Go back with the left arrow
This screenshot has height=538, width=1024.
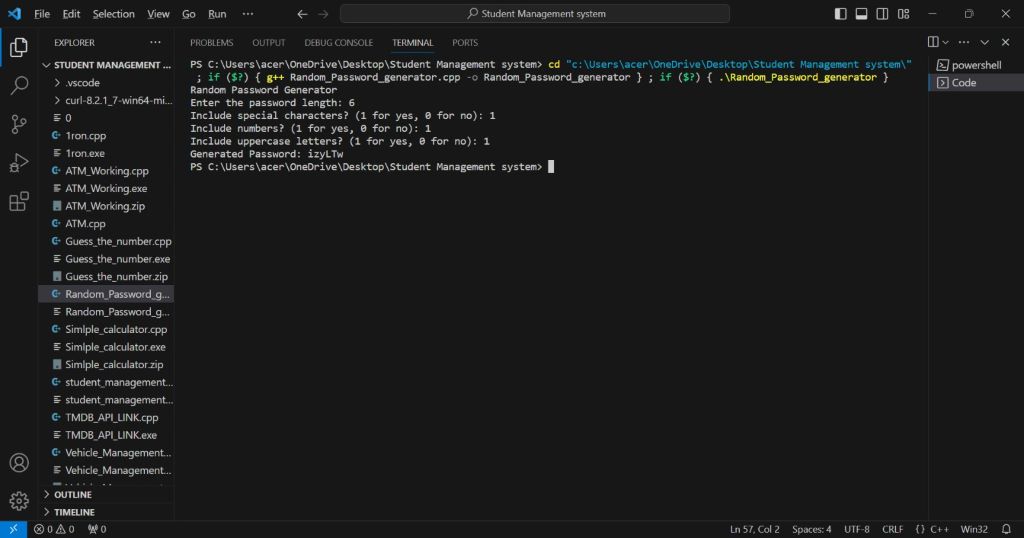(x=302, y=14)
